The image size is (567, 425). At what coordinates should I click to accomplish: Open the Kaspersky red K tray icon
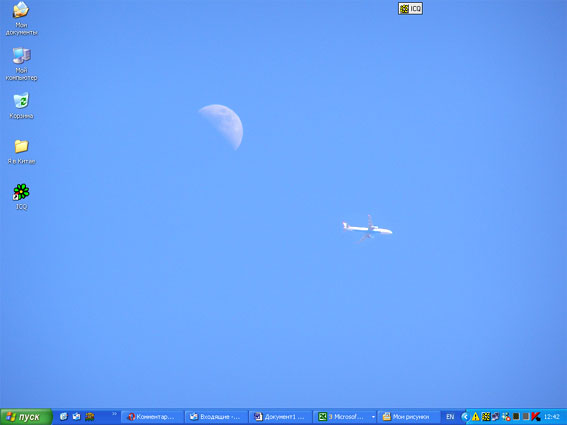click(x=536, y=417)
